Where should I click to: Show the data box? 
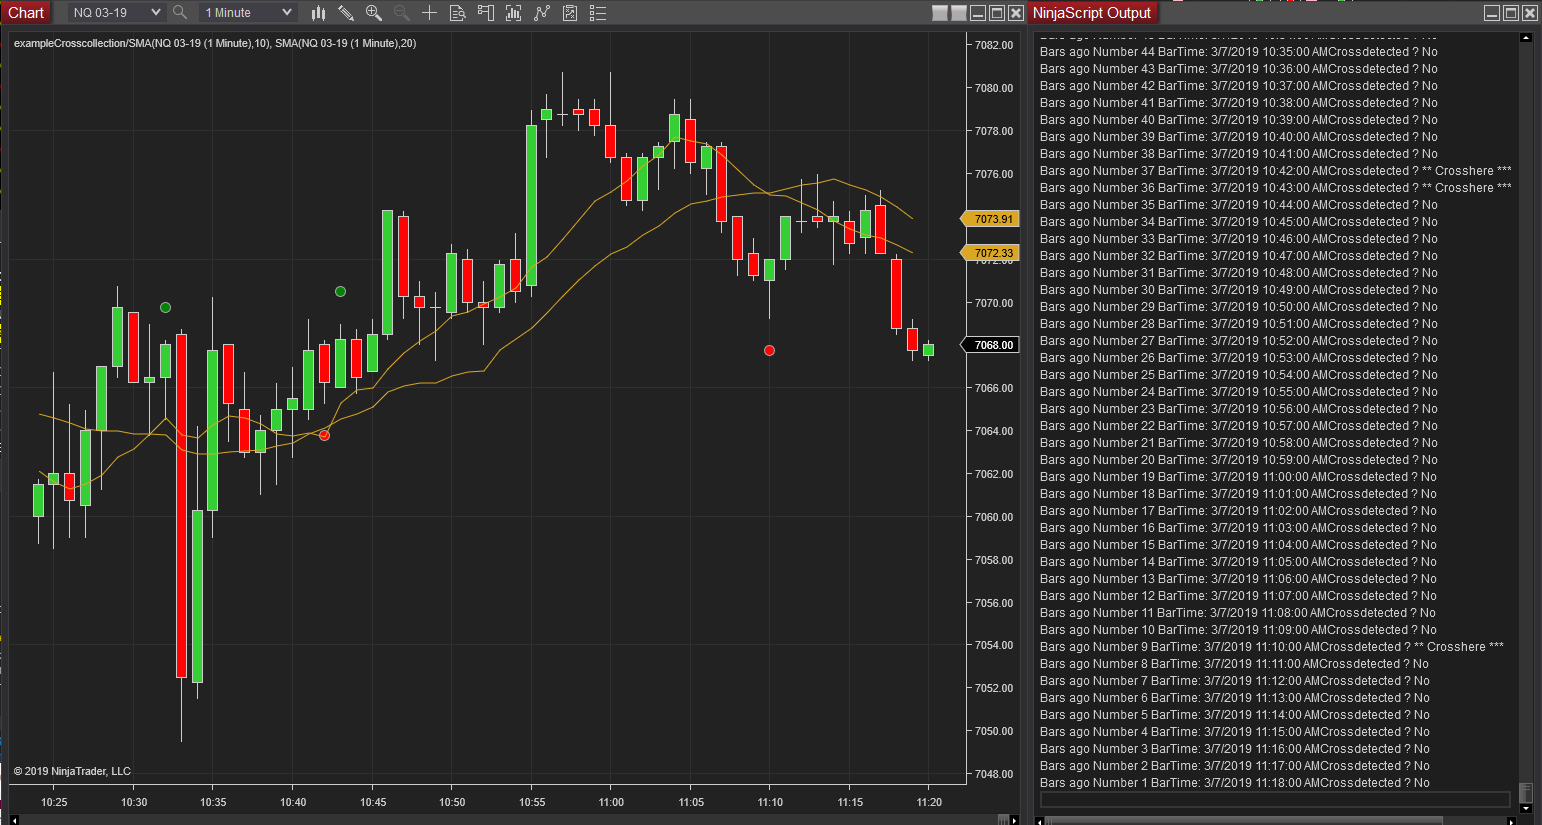click(458, 13)
